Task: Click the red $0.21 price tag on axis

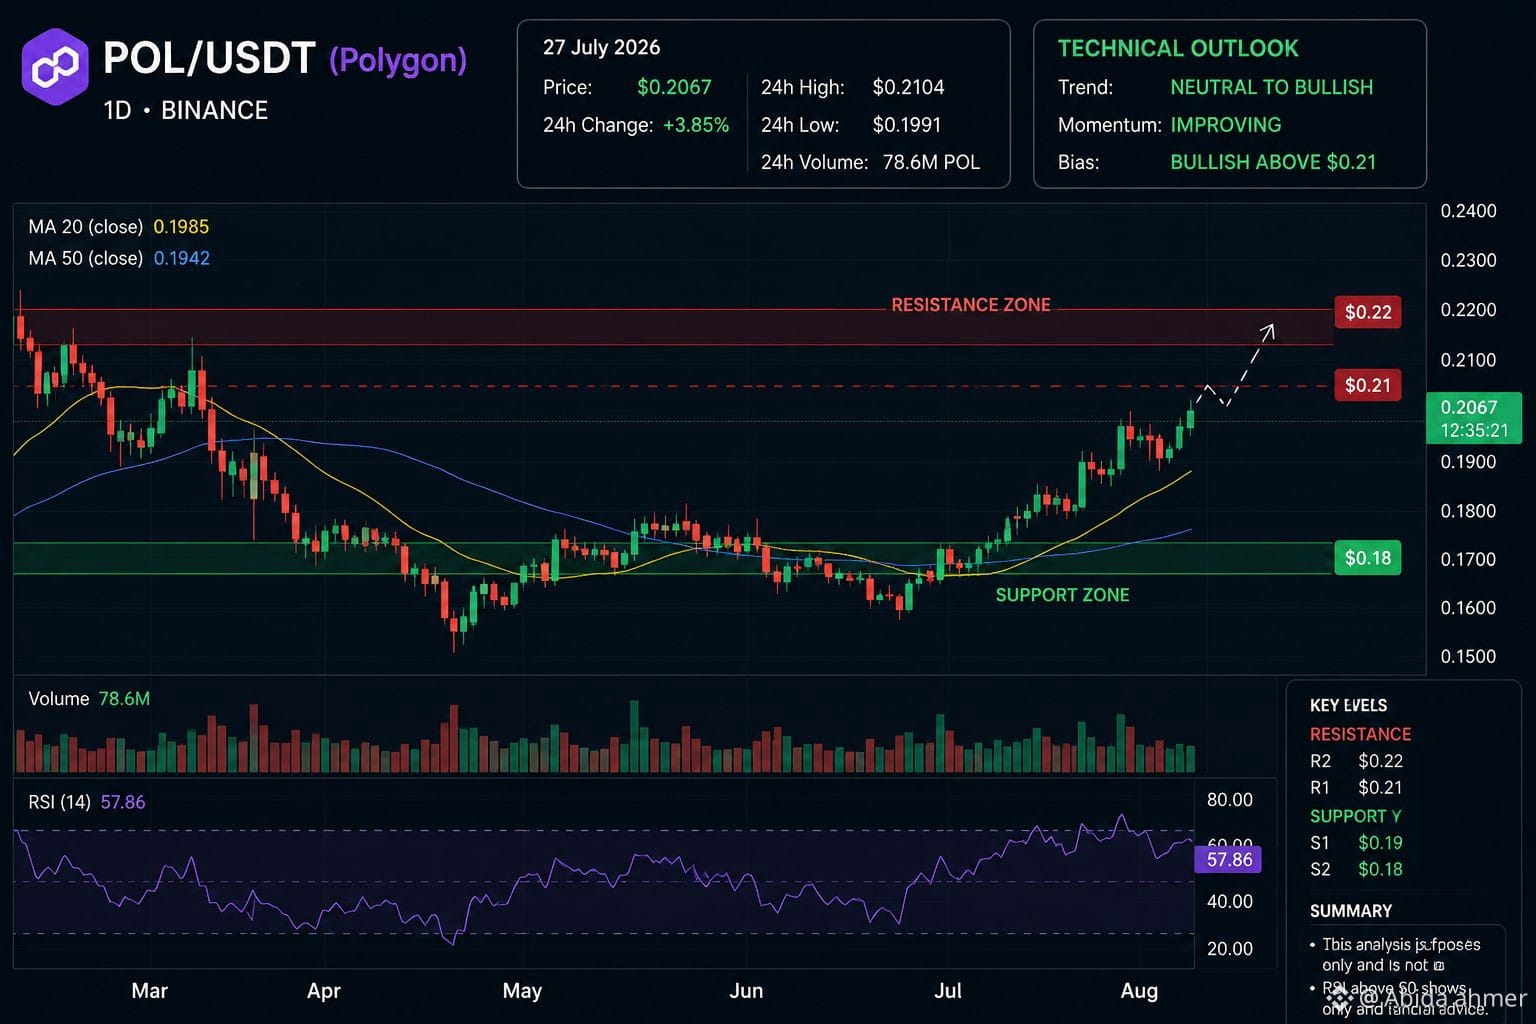Action: (1368, 385)
